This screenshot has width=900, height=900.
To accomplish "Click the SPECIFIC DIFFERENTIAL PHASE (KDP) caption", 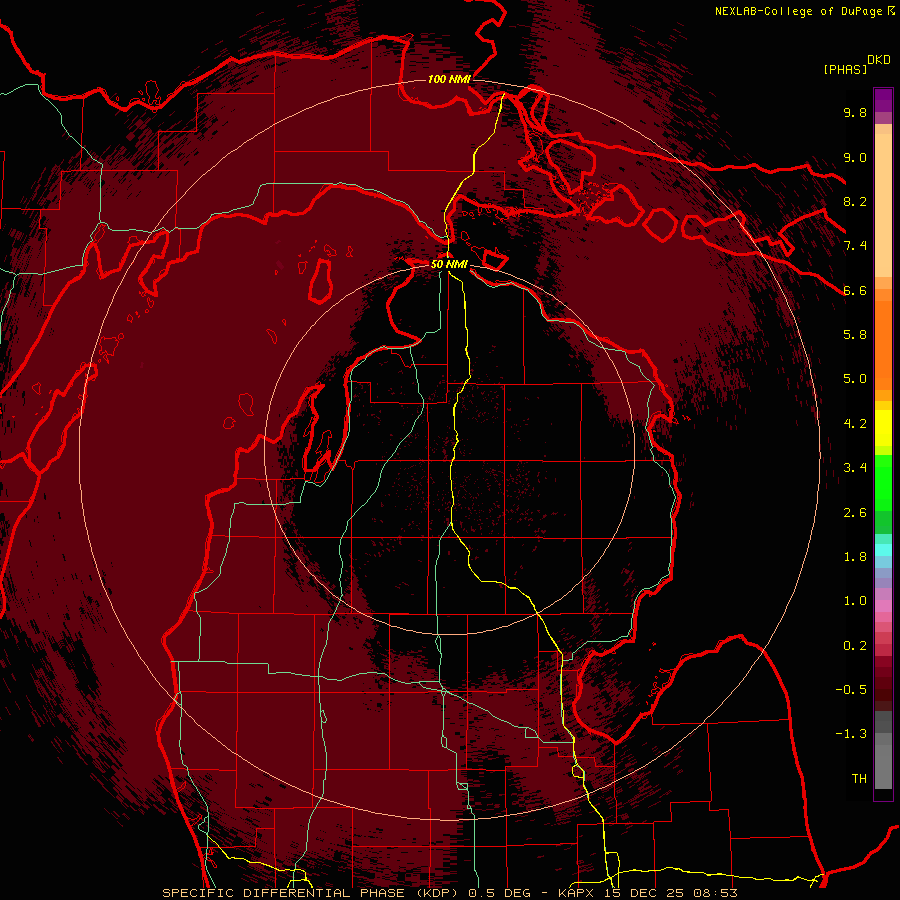I will coord(311,893).
